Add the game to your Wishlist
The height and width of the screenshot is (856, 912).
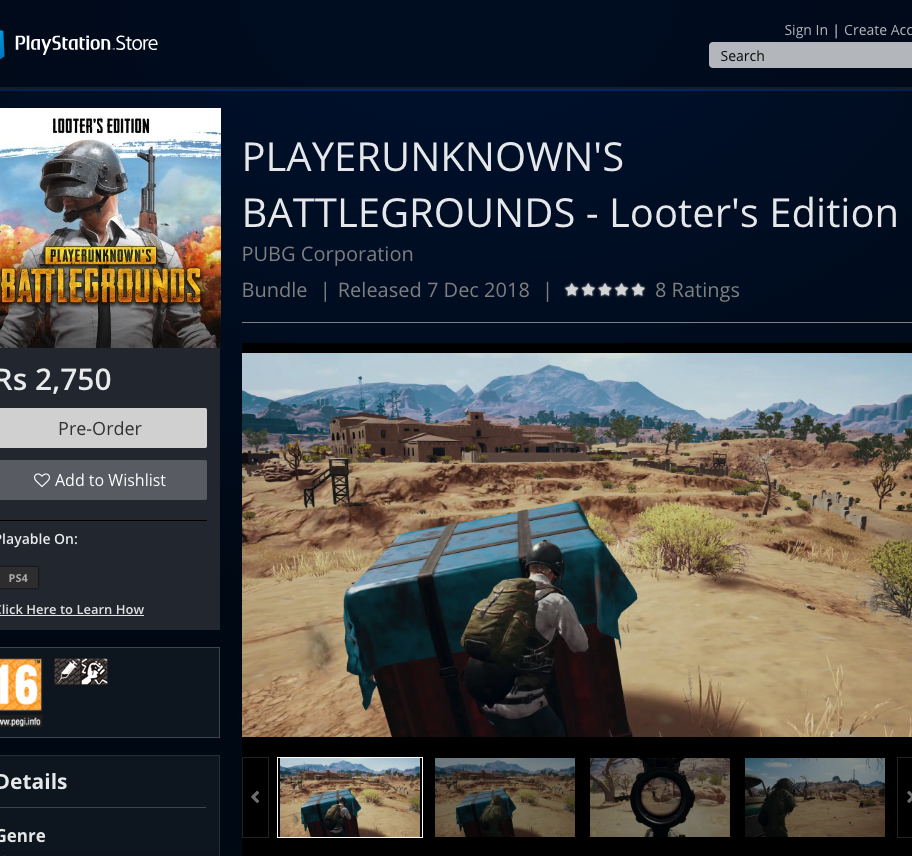click(101, 480)
